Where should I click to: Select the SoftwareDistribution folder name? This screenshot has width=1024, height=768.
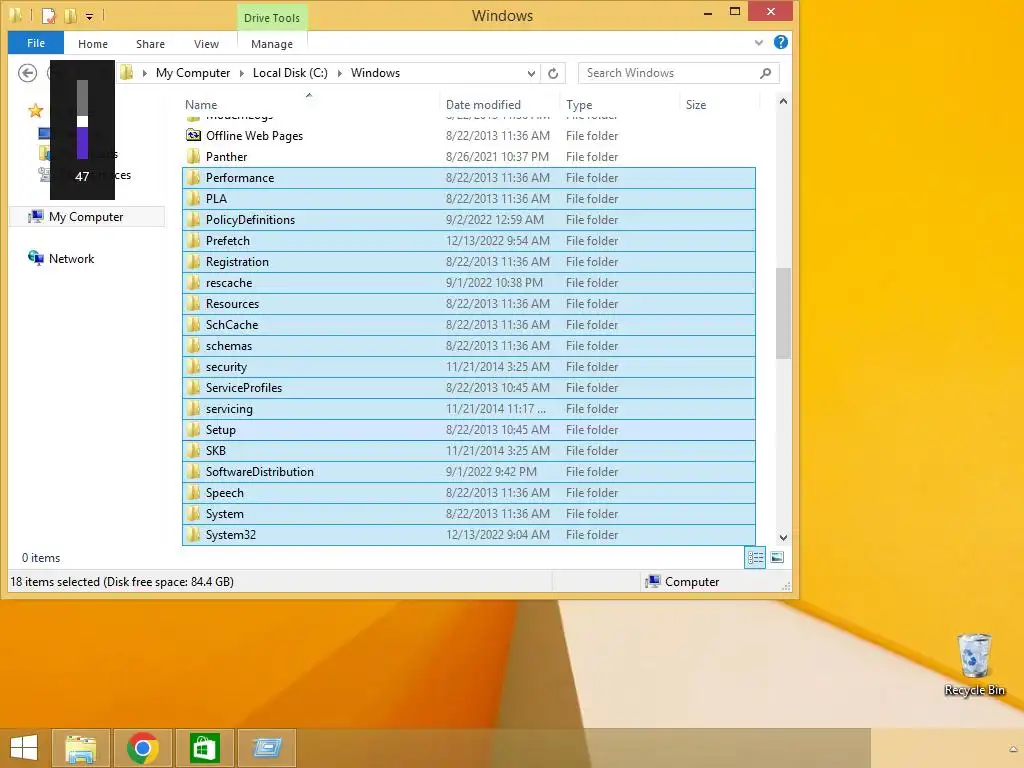coord(259,472)
